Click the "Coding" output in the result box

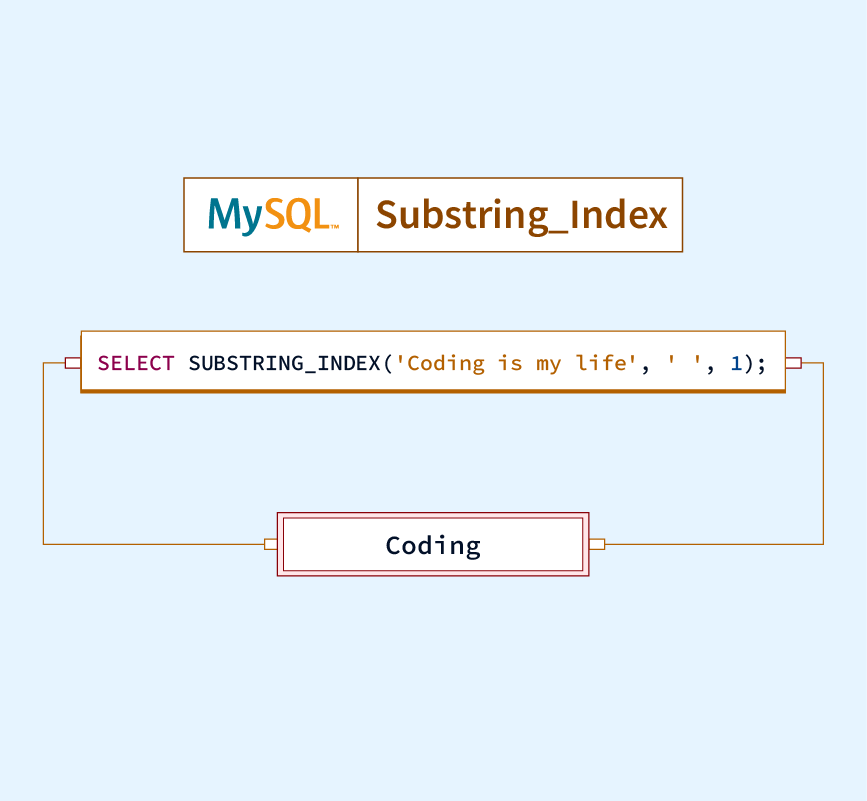(x=433, y=545)
